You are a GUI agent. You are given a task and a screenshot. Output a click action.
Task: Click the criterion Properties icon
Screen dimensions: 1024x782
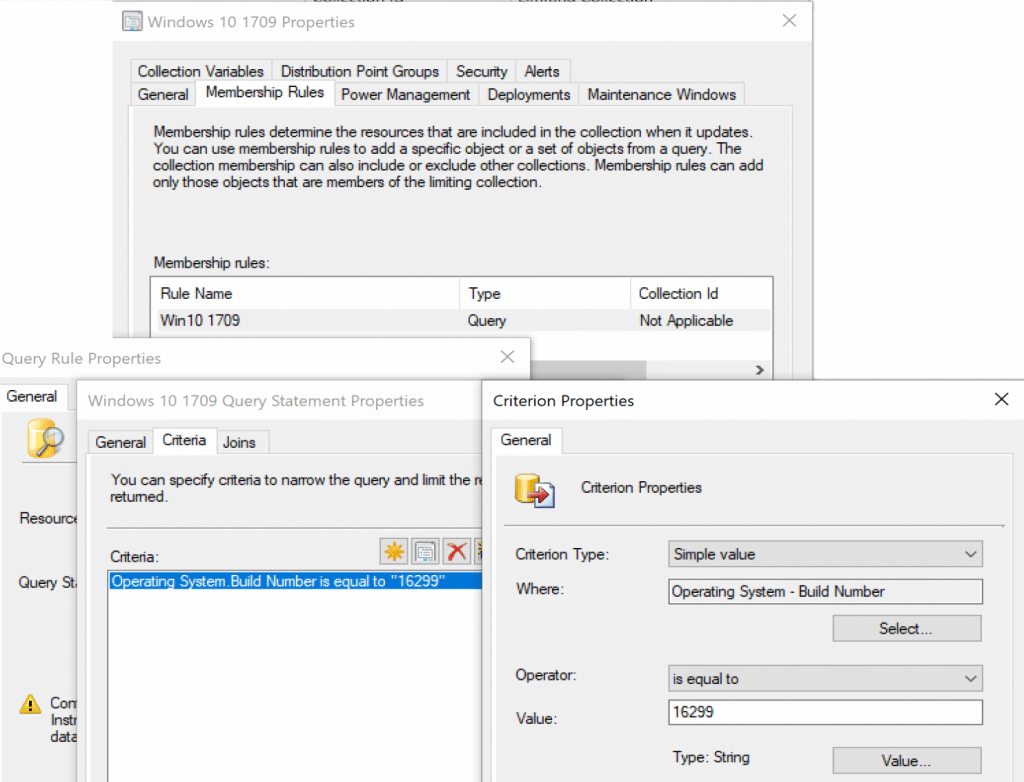(426, 551)
